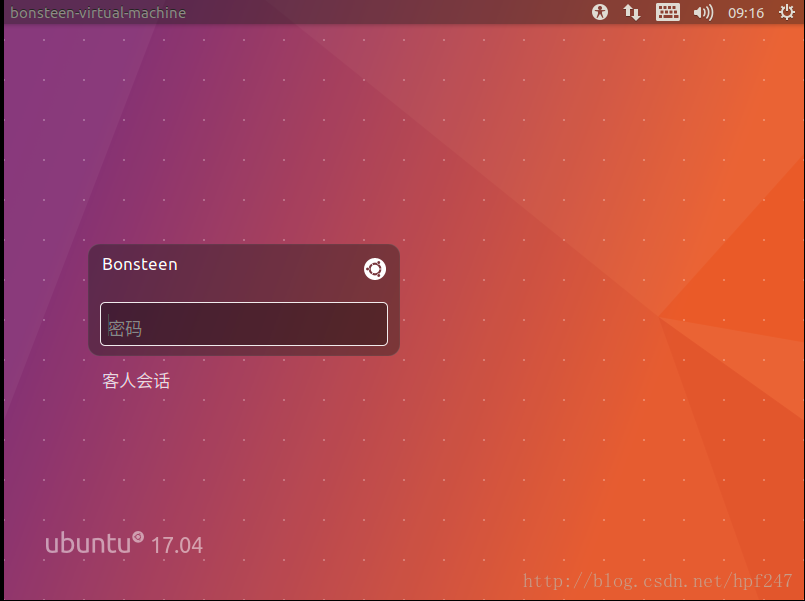805x601 pixels.
Task: Click the 17.04 version number
Action: point(177,546)
